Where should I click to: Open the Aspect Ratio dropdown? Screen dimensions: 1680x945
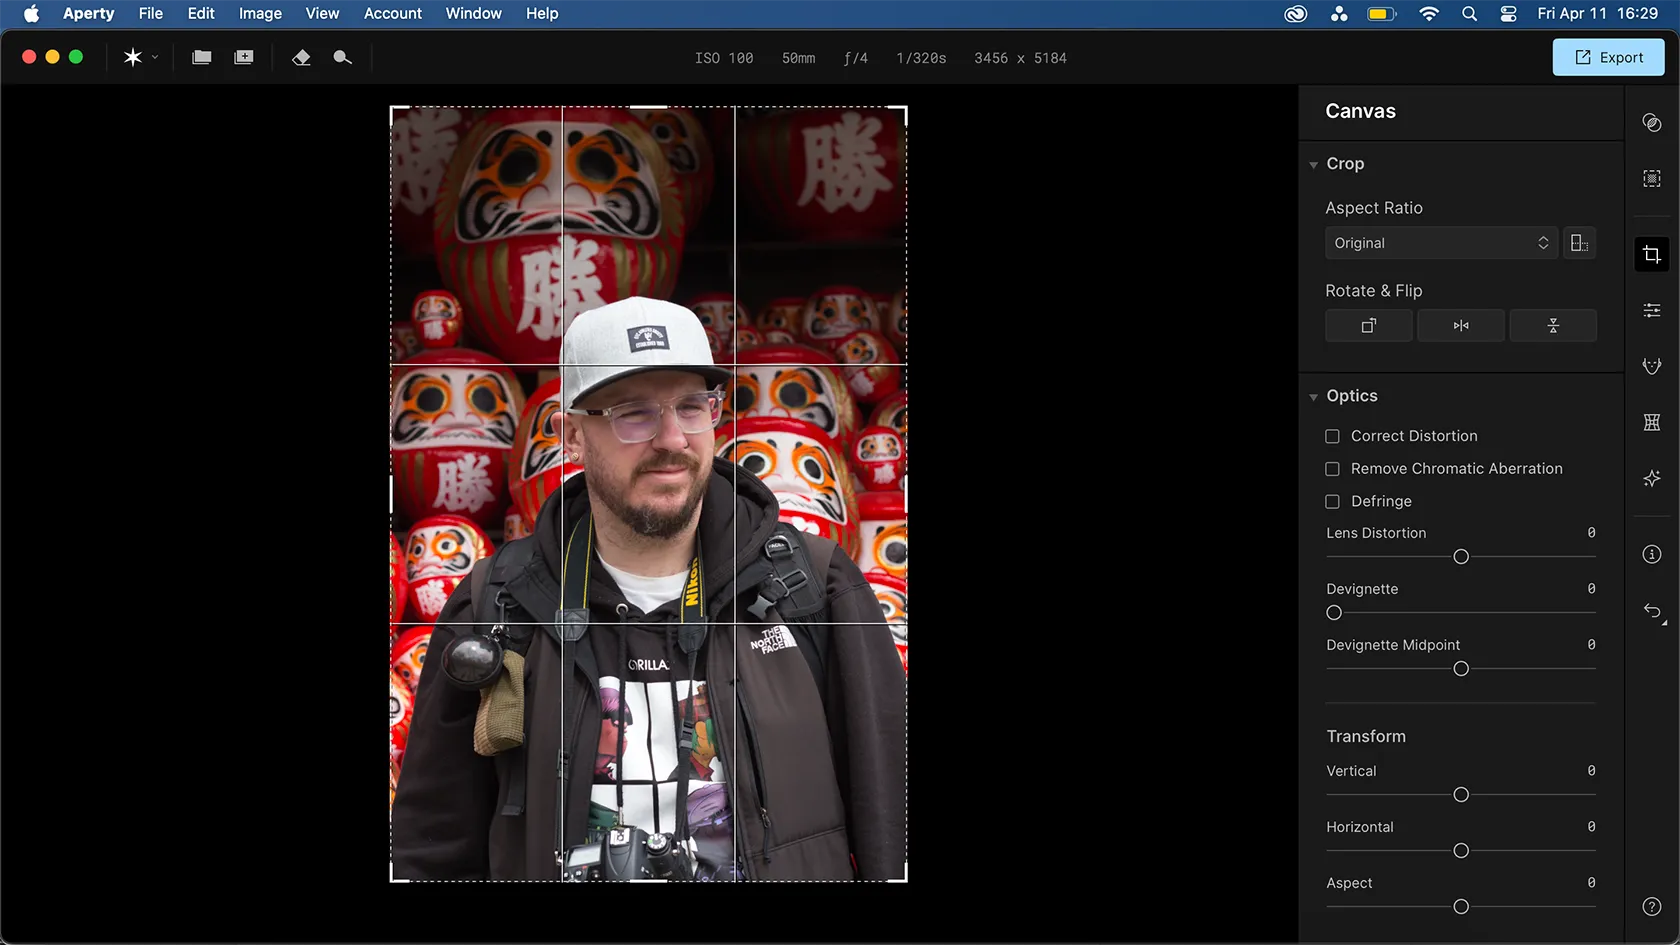(1440, 242)
